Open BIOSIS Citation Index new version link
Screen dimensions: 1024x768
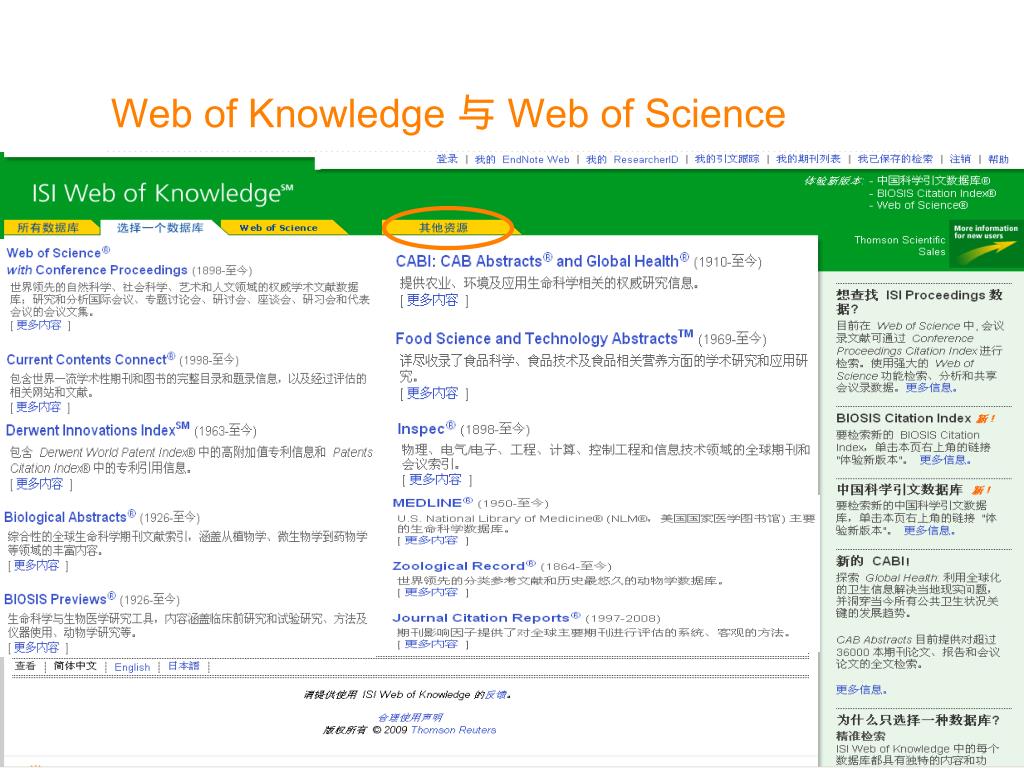tap(936, 193)
